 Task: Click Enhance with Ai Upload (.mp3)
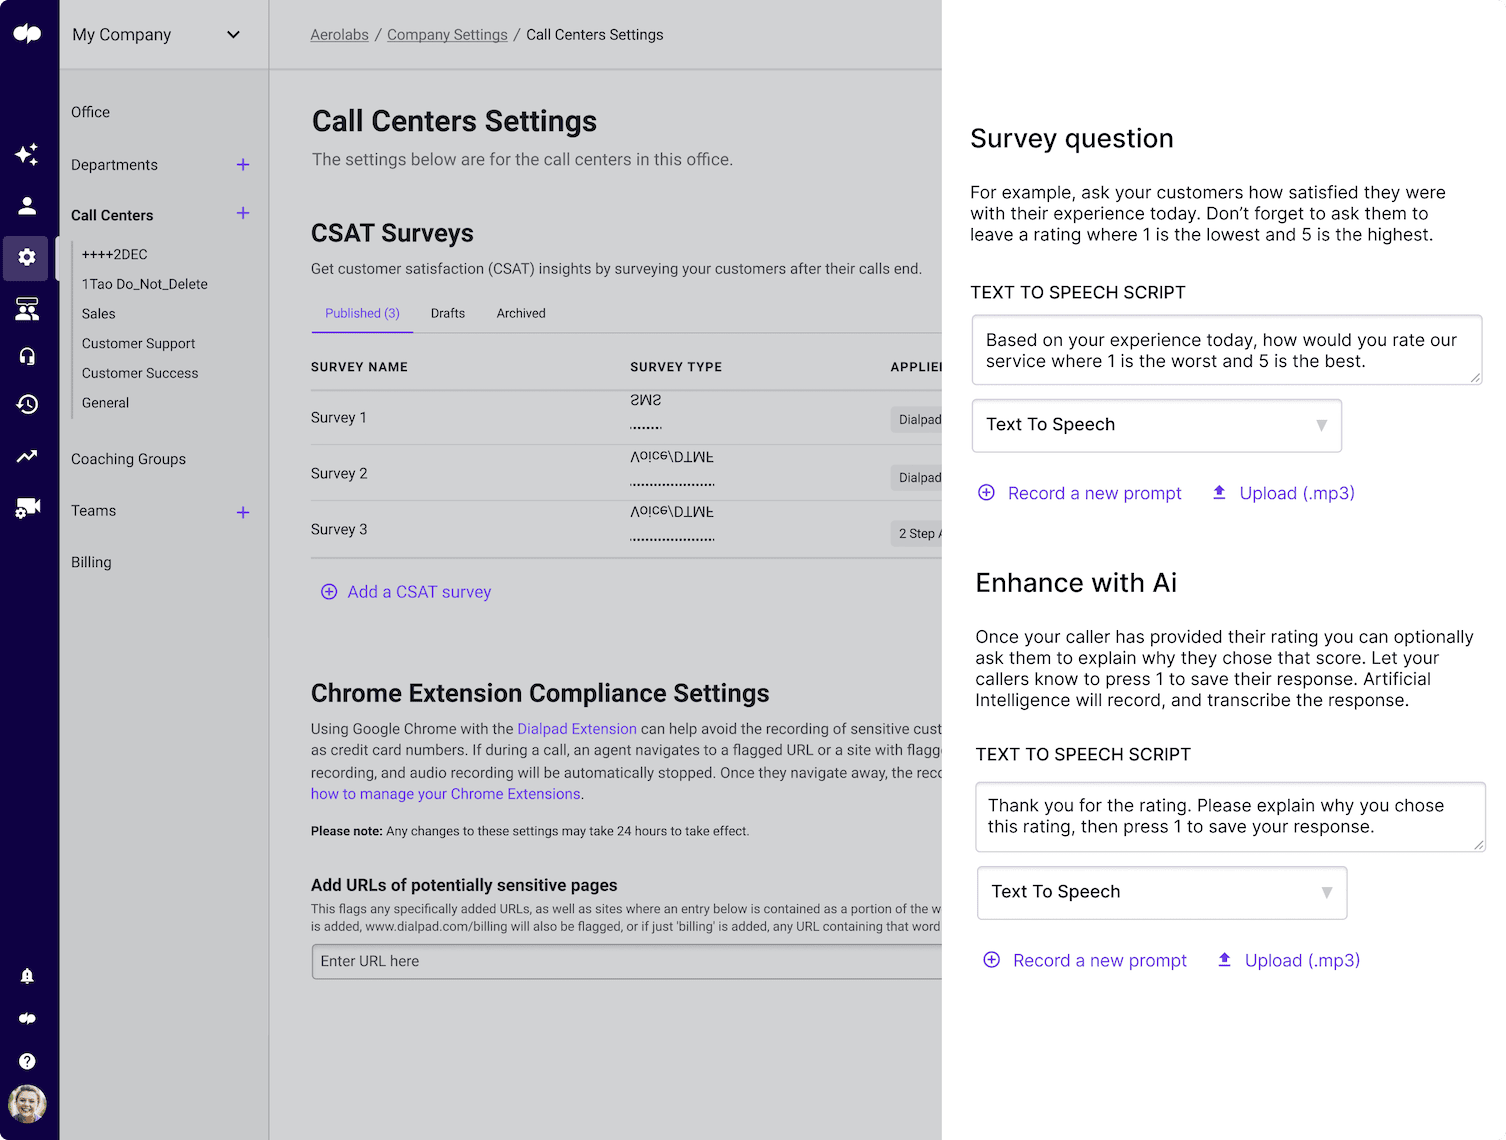tap(1302, 960)
